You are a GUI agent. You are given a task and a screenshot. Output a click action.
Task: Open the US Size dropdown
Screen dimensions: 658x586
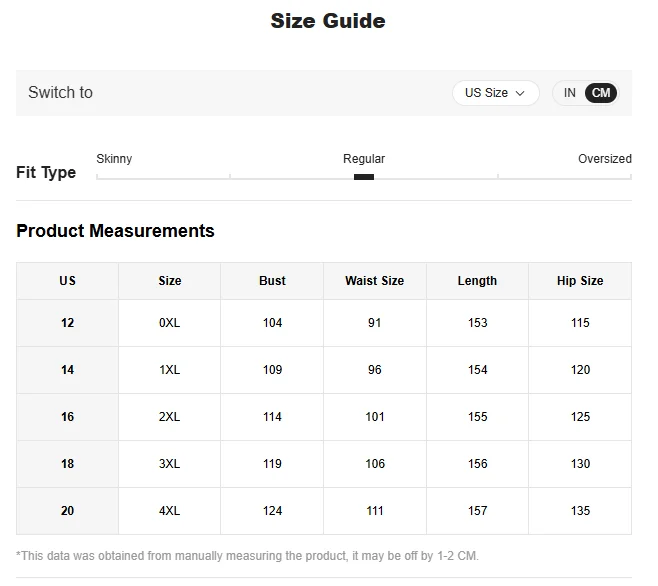495,93
